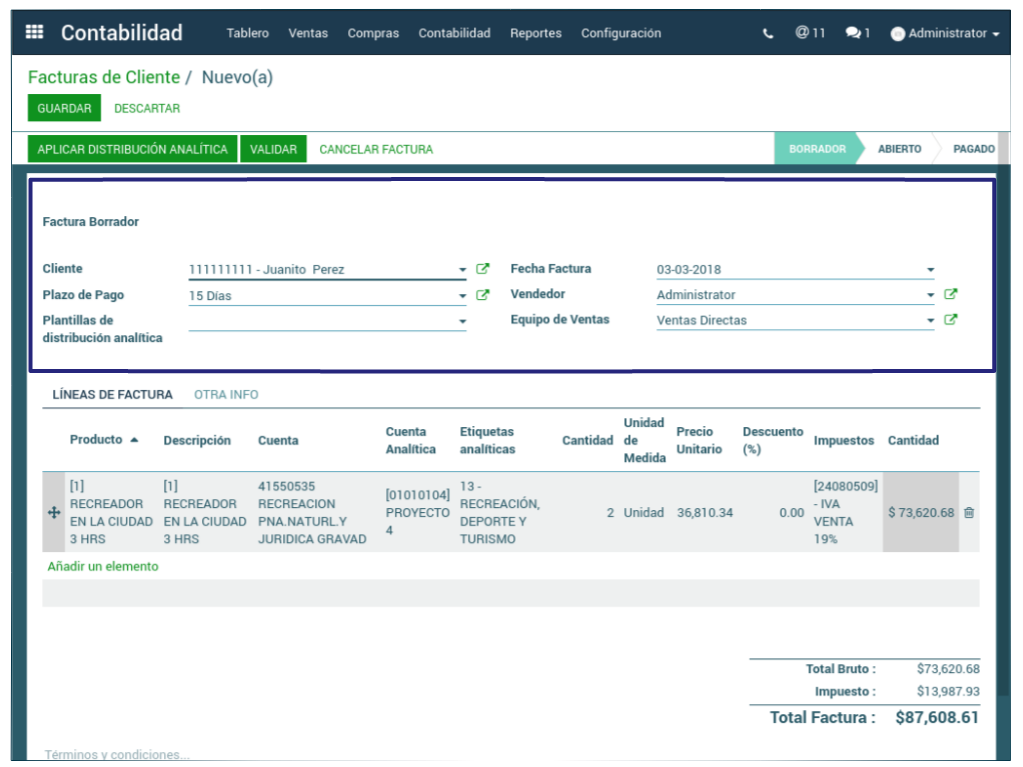Switch to the Otra Info tab
The image size is (1023, 767).
click(226, 395)
